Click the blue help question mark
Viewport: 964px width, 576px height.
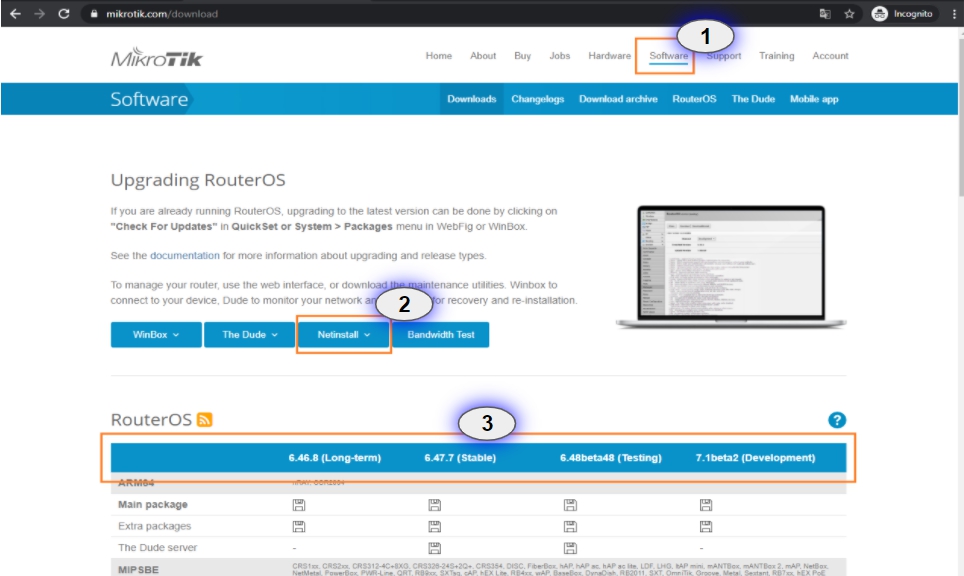point(837,420)
